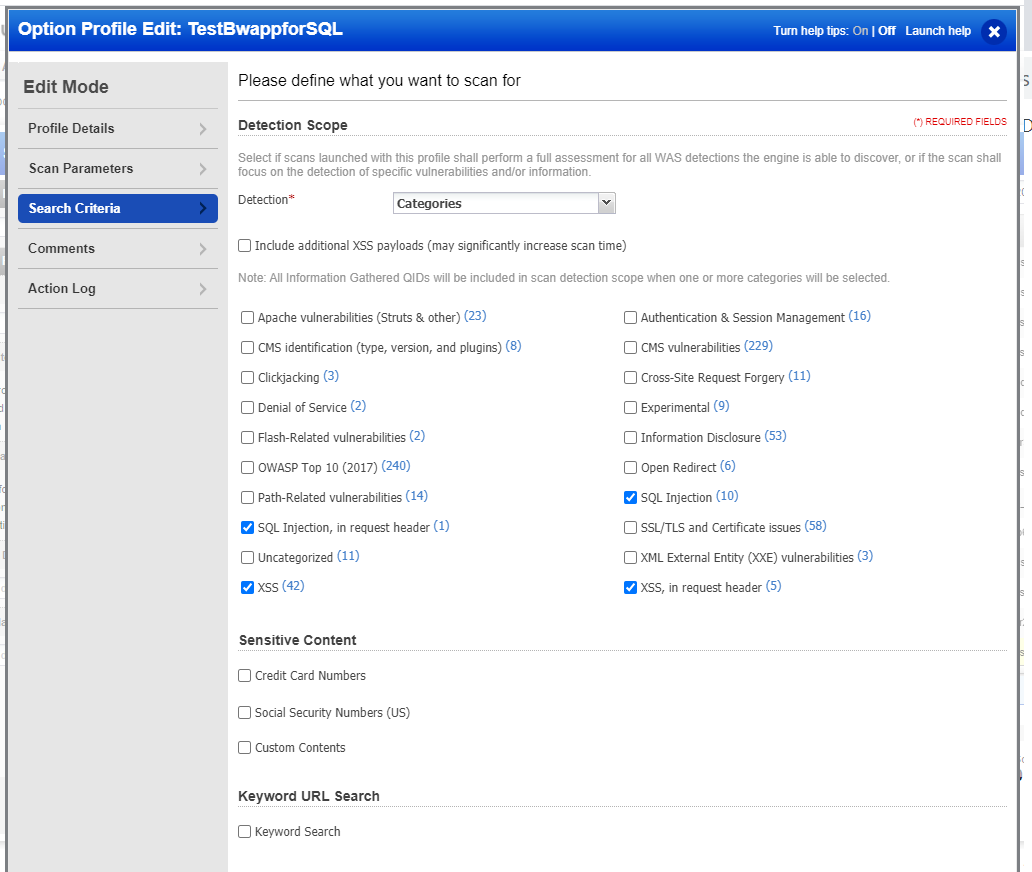Open Cross-Site Request Forgery count (11)

pyautogui.click(x=800, y=376)
